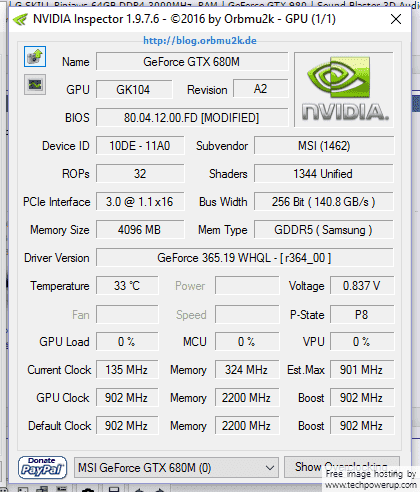Click the GPU Clock row Boost 902 MHz field
Viewport: 420px width, 492px height.
click(x=362, y=397)
